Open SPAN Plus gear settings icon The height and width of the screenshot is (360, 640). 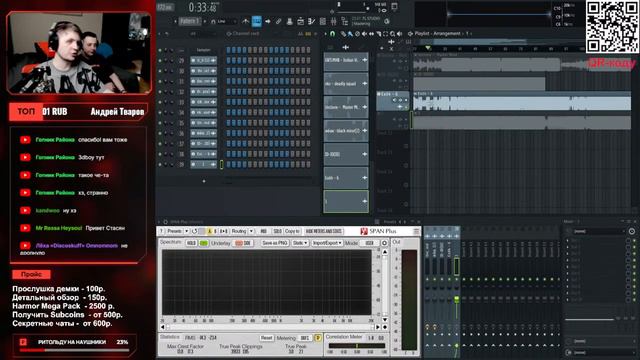(384, 243)
